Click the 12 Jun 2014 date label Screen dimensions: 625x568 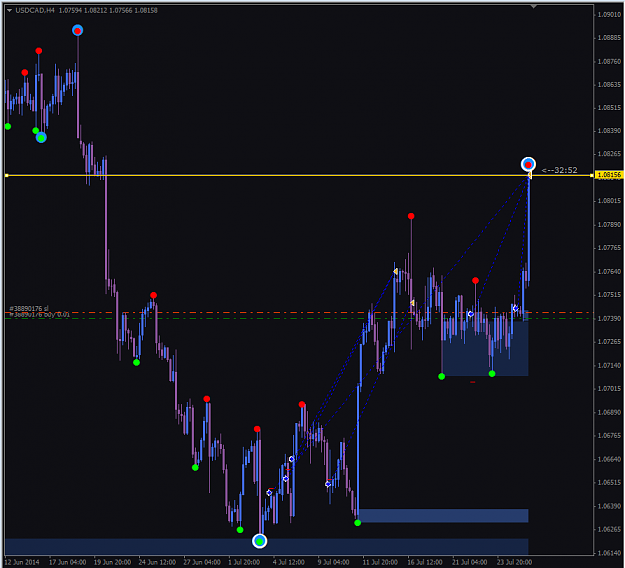click(22, 562)
